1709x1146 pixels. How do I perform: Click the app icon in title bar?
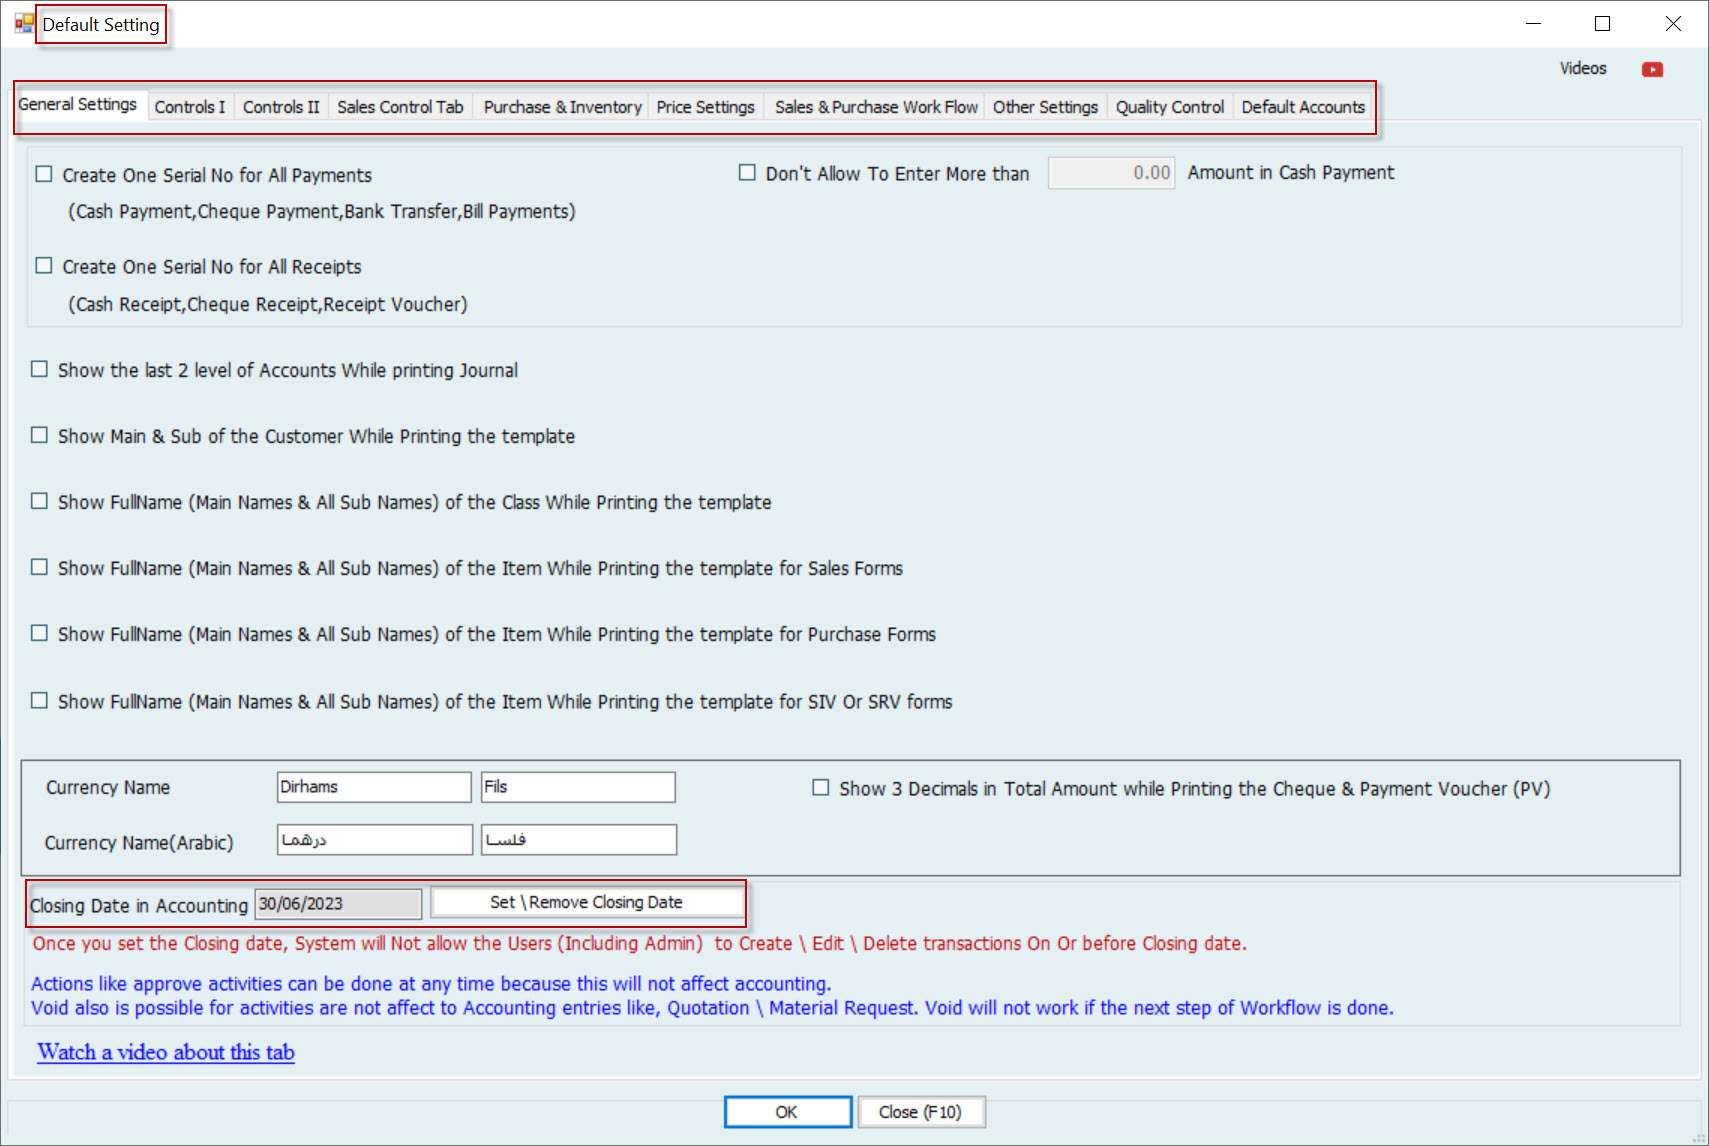[x=24, y=23]
